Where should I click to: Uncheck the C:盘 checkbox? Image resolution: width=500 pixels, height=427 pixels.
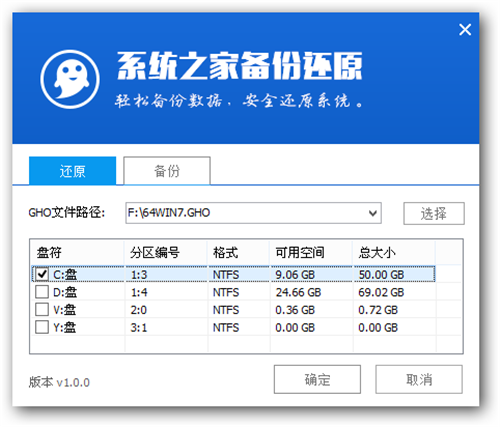42,274
